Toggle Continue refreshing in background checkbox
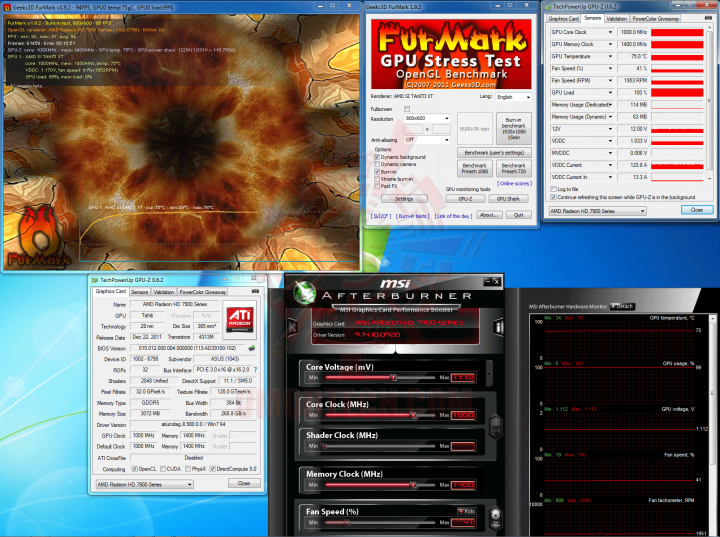This screenshot has width=720, height=537. (553, 197)
